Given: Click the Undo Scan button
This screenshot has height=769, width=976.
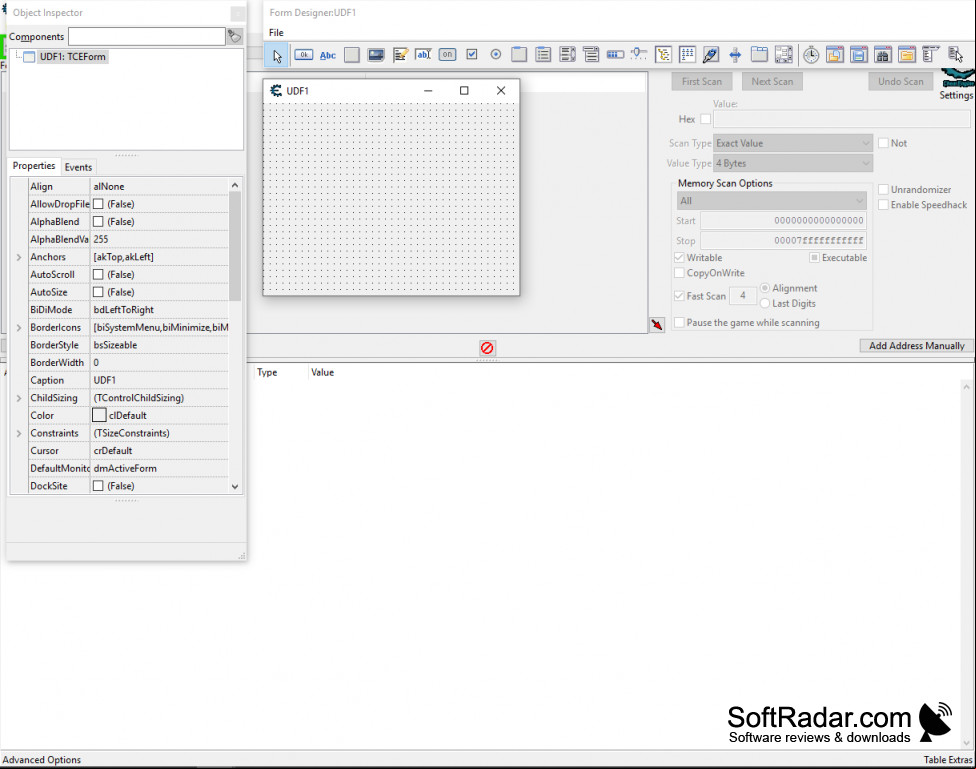Looking at the screenshot, I should (x=900, y=82).
